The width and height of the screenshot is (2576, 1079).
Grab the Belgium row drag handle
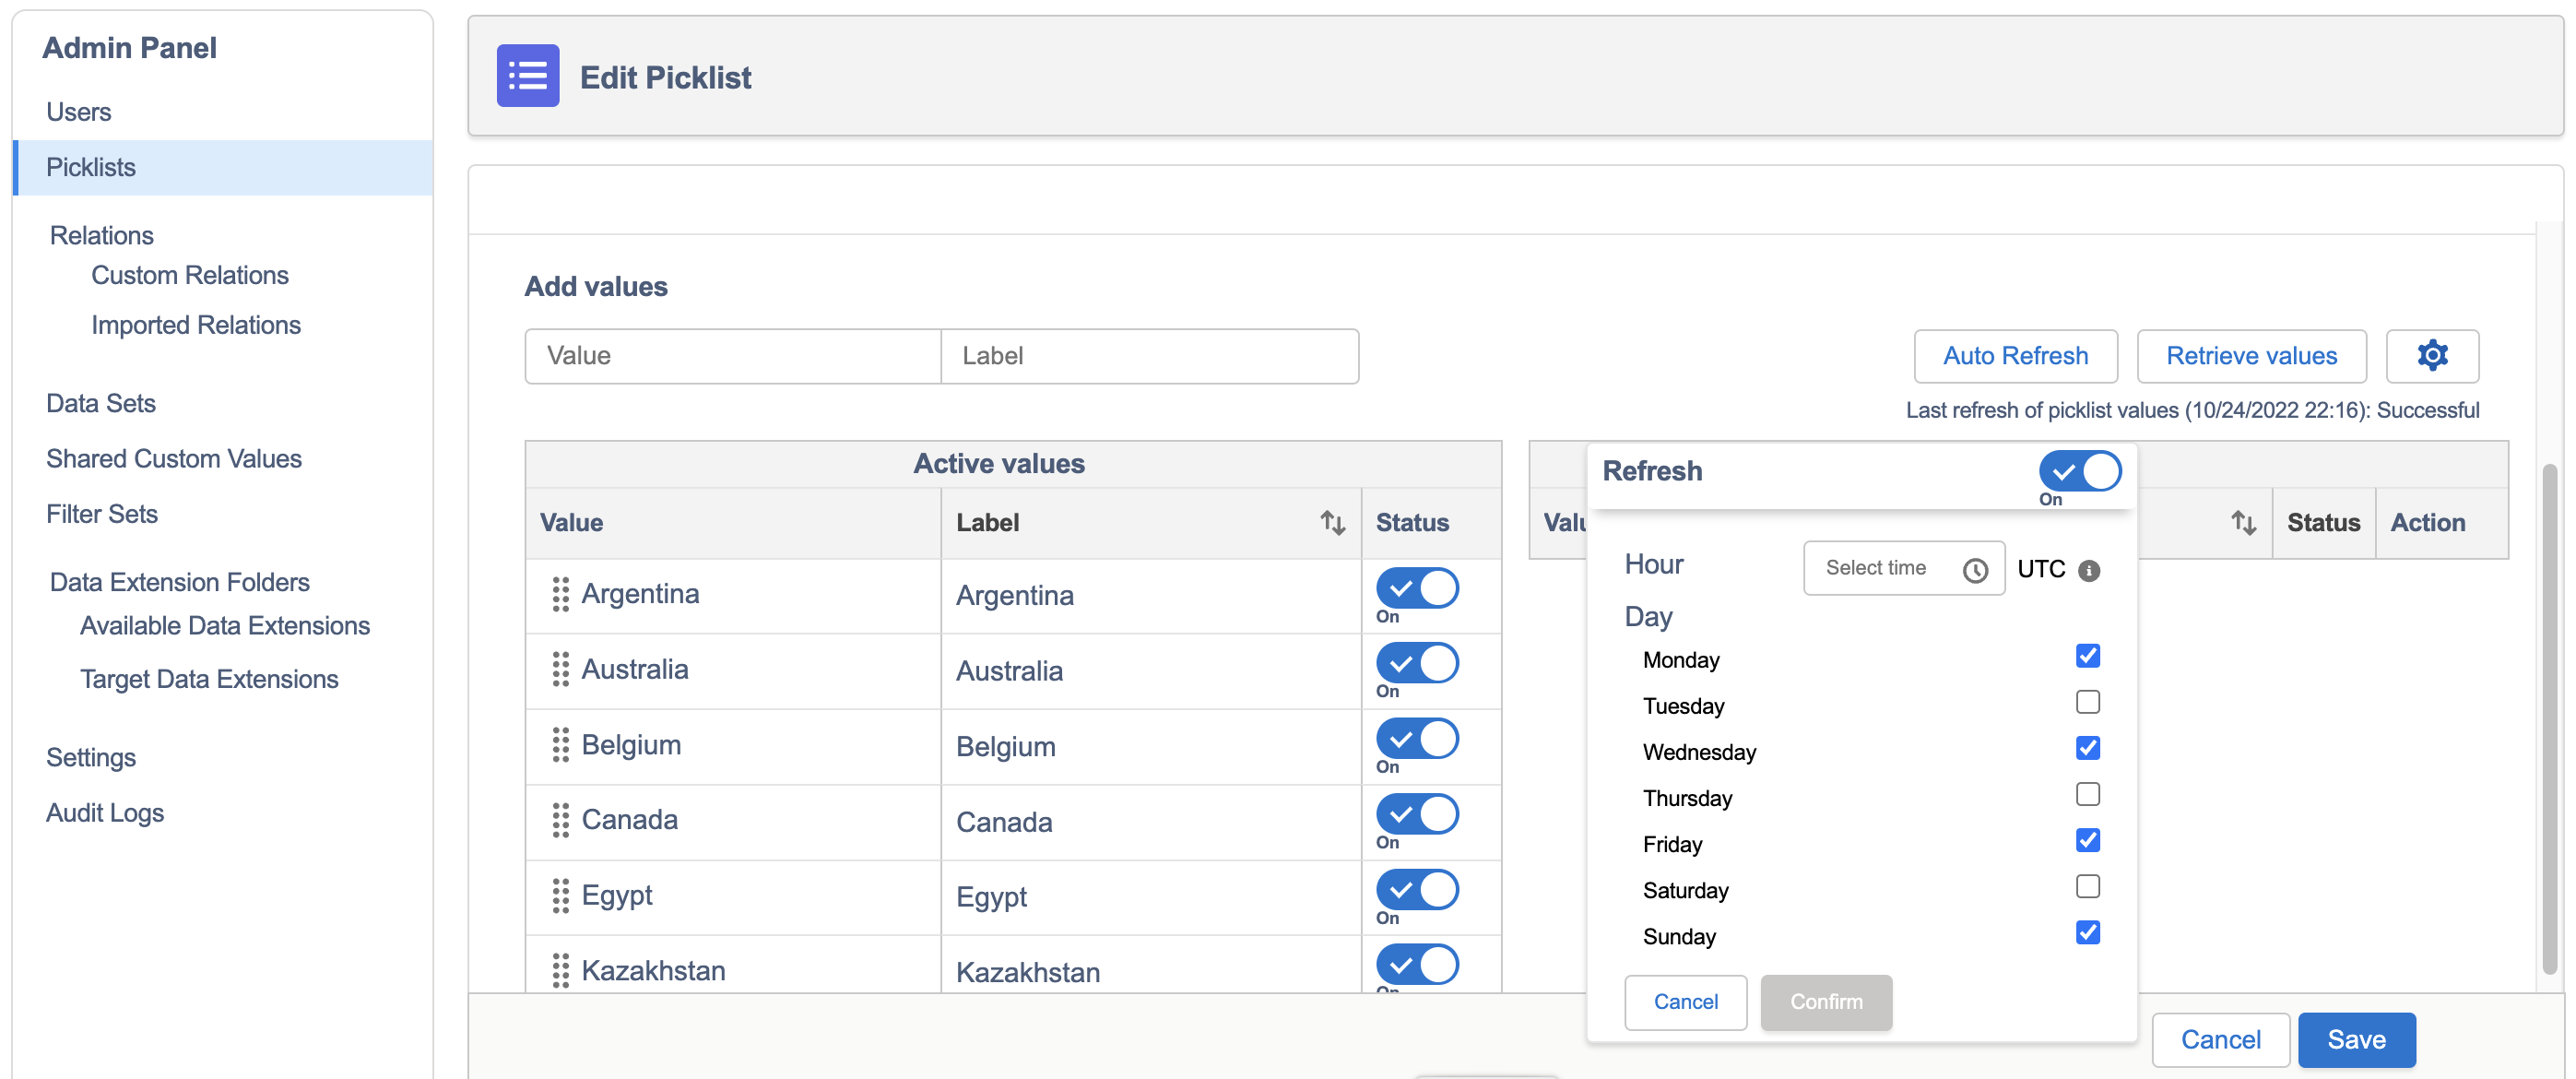[x=560, y=745]
